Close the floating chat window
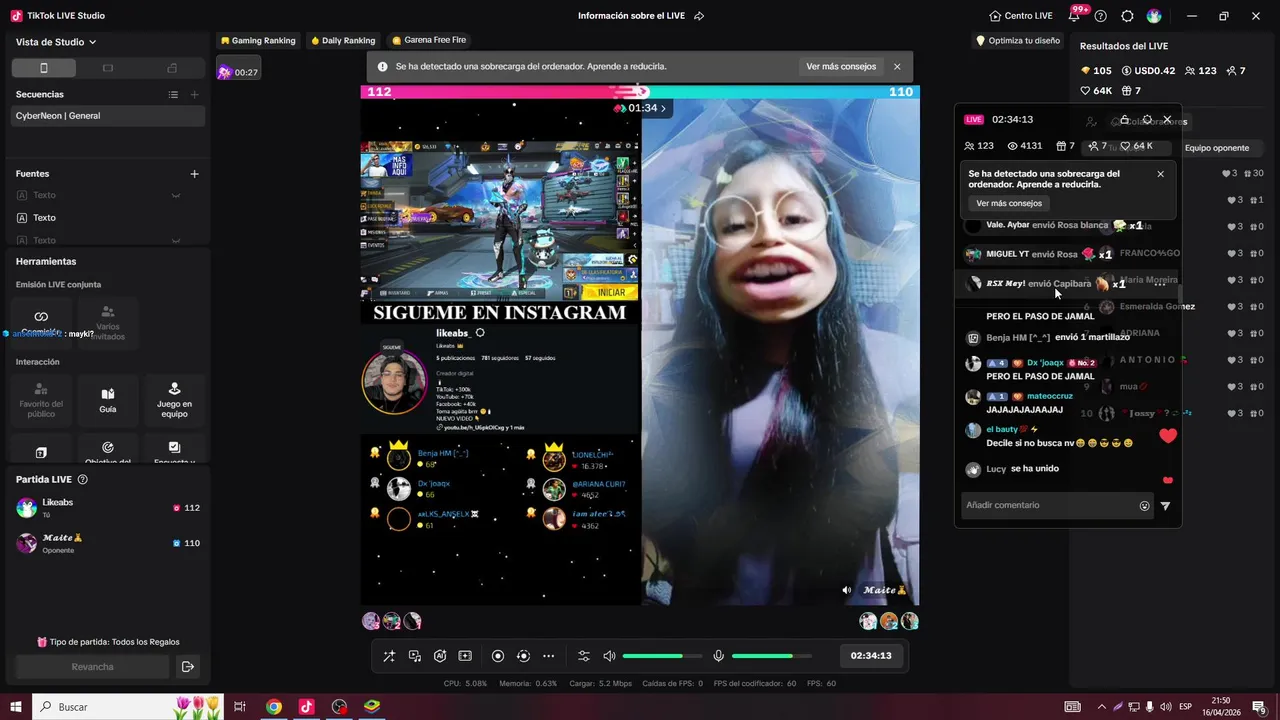Screen dimensions: 1280x720 coord(1167,120)
